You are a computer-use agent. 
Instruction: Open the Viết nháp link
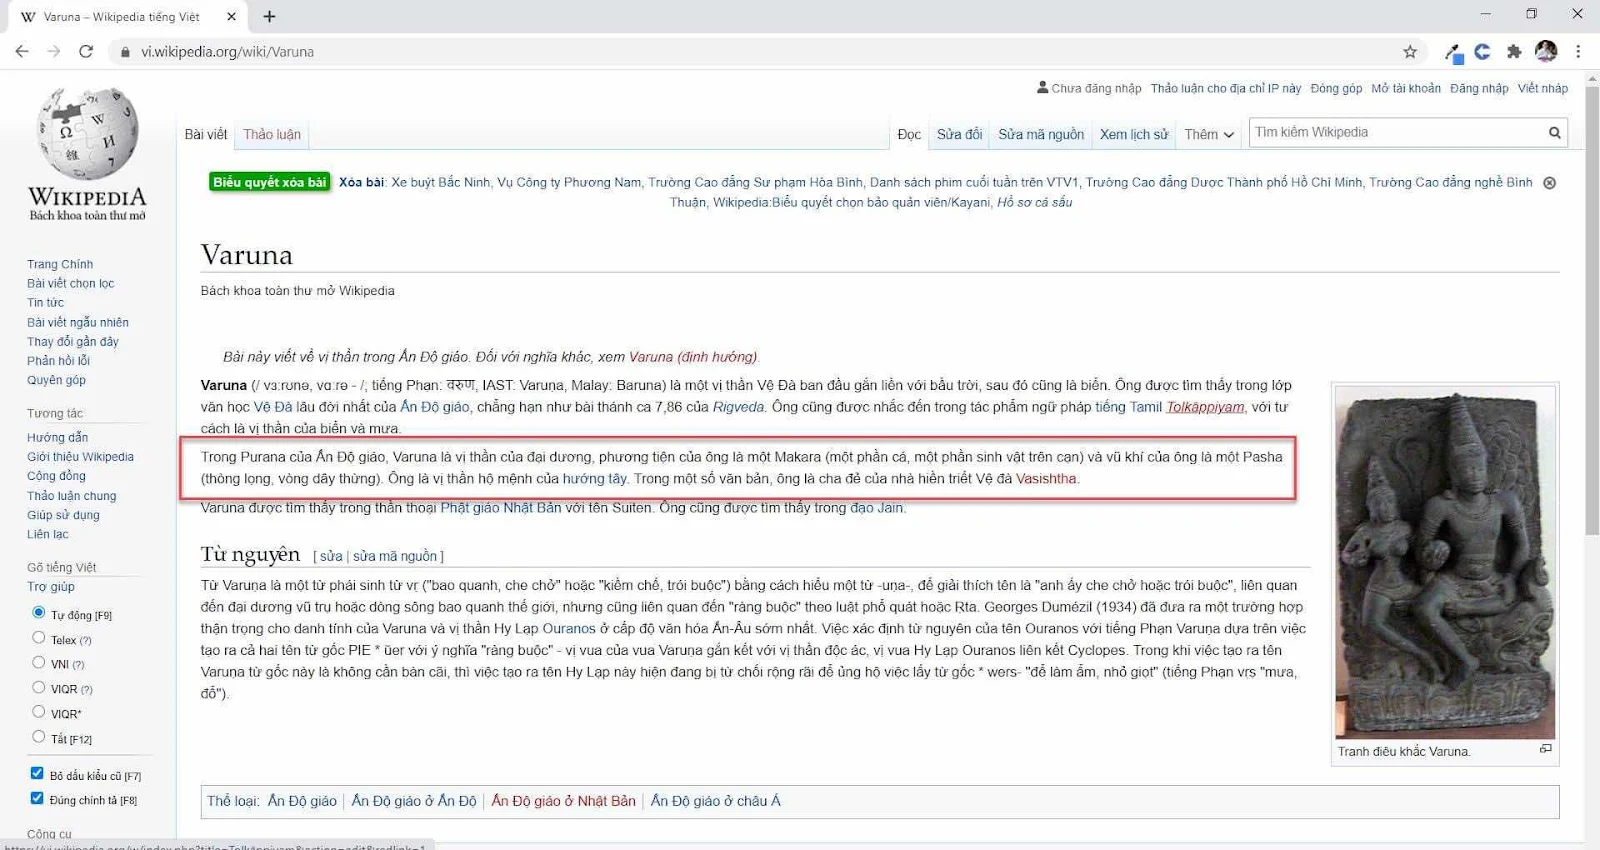click(1543, 88)
